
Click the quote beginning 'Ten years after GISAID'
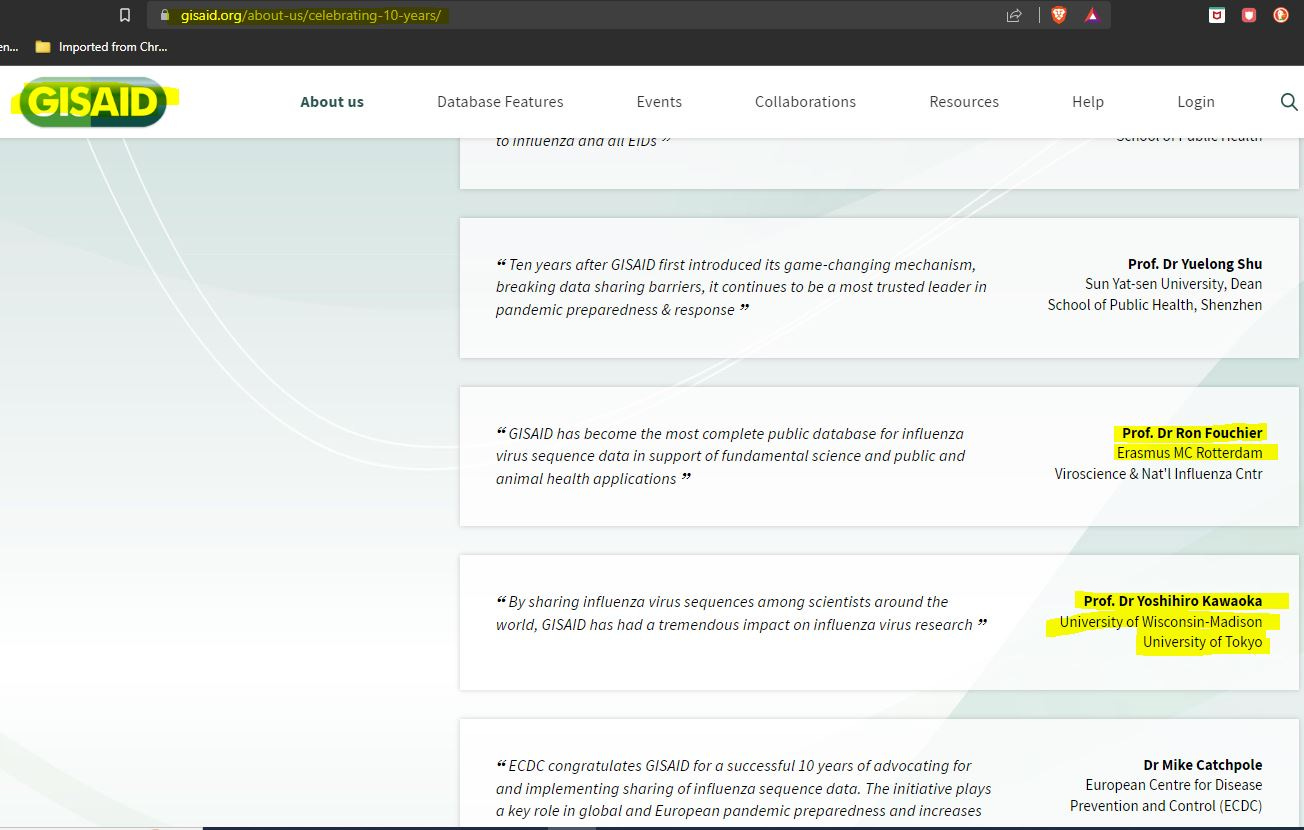coord(741,287)
